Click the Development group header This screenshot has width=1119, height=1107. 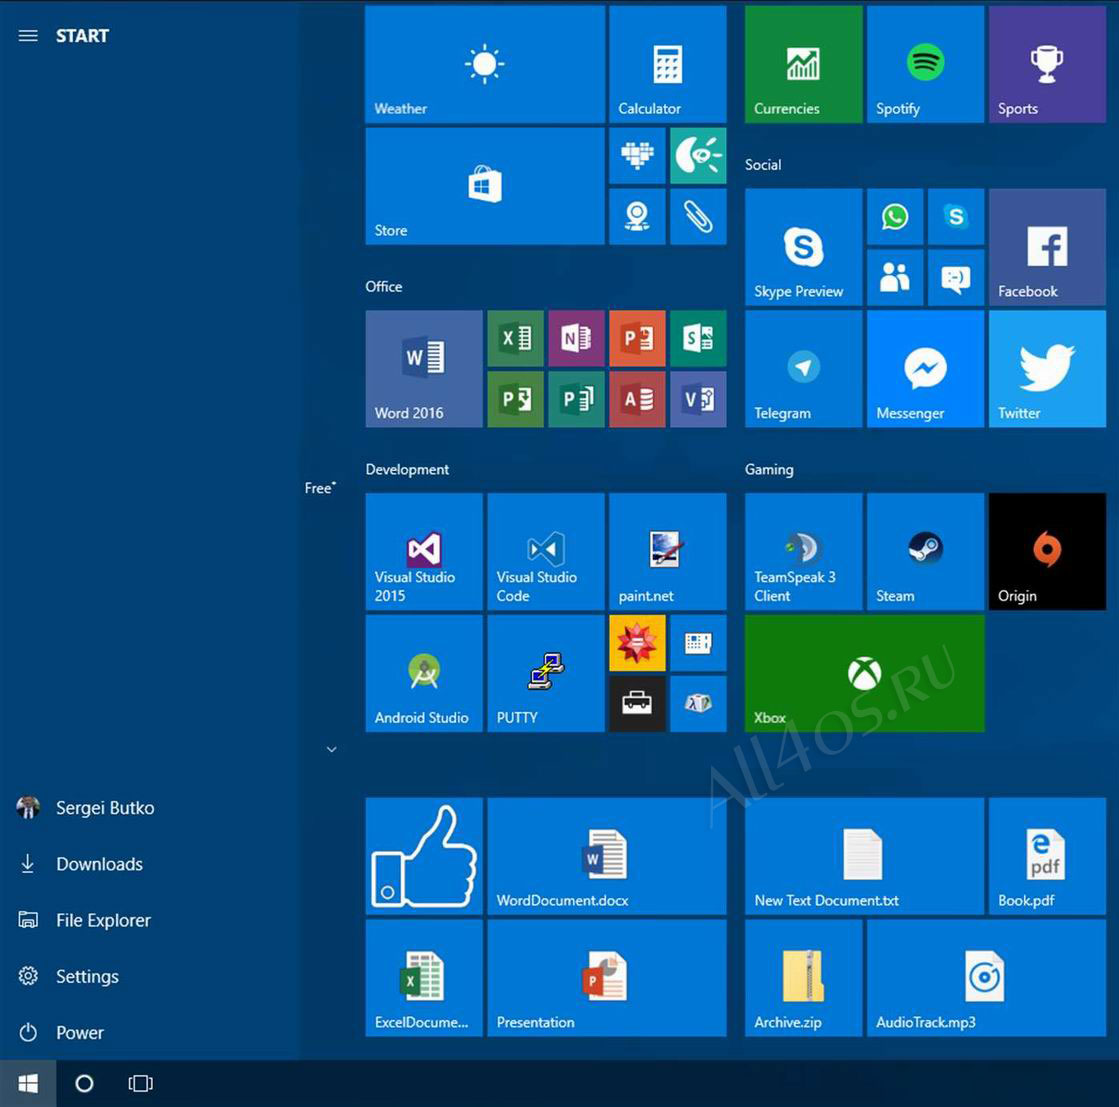(x=407, y=469)
